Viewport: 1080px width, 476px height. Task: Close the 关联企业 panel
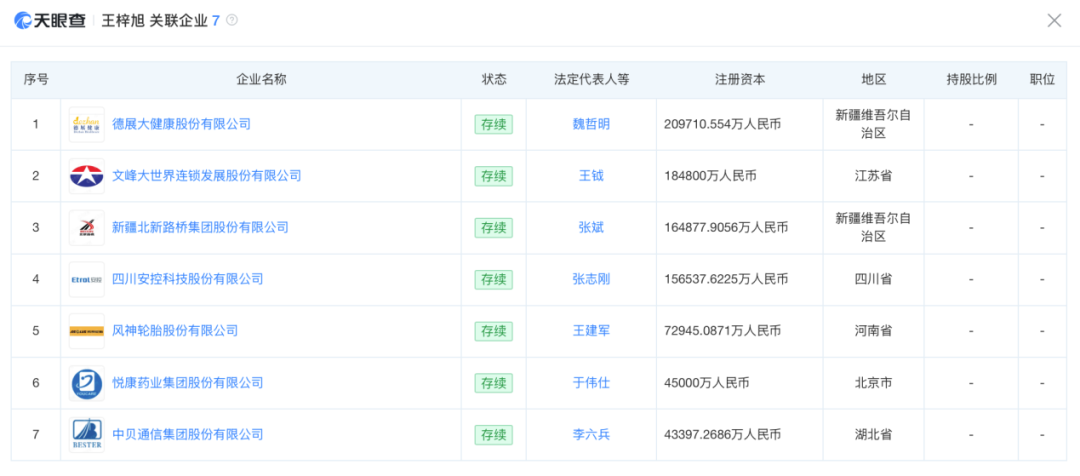coord(1054,20)
